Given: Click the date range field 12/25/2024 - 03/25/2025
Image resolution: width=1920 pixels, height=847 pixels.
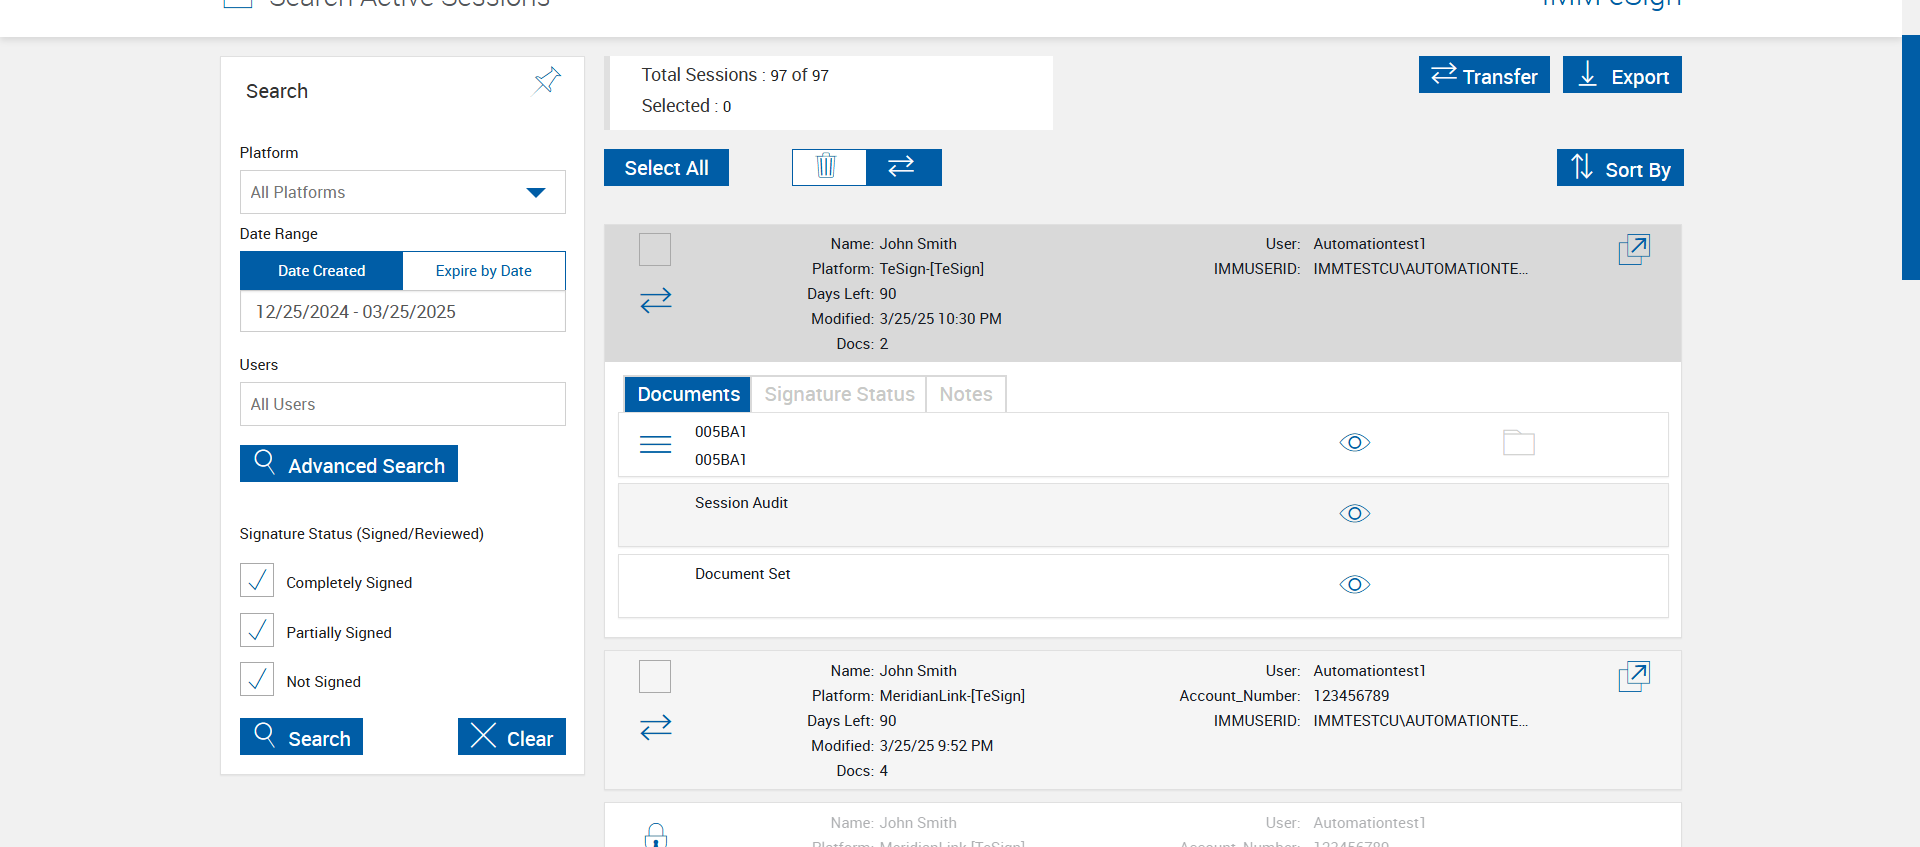Looking at the screenshot, I should (403, 312).
